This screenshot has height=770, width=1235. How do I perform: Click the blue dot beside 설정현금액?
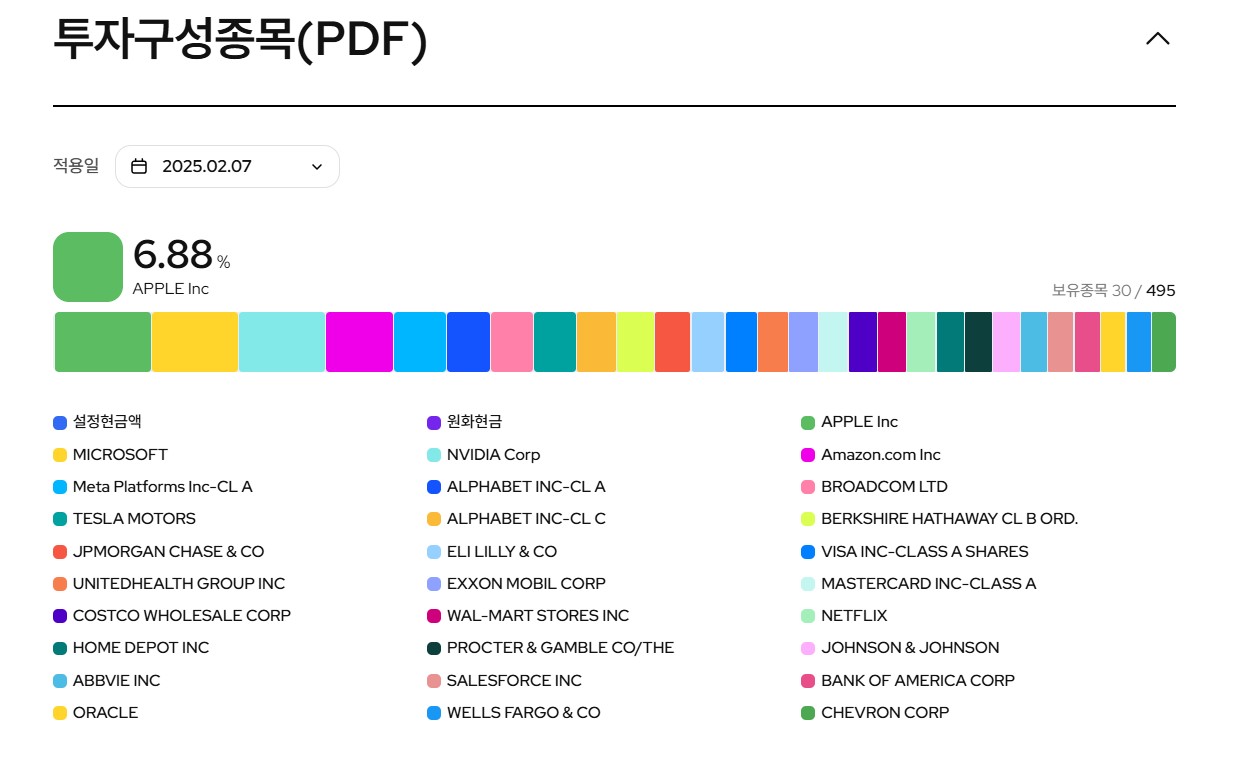(x=60, y=423)
